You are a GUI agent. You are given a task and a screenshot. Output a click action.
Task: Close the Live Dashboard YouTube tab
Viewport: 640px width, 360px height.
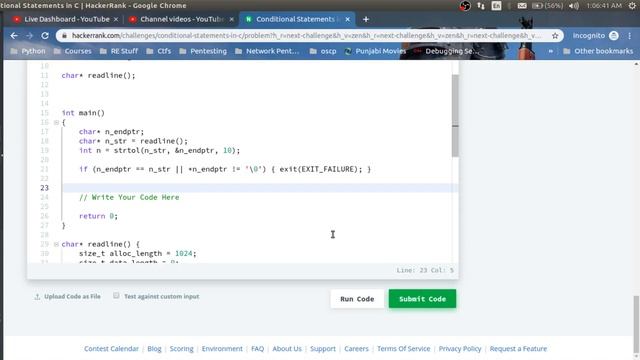click(x=116, y=19)
